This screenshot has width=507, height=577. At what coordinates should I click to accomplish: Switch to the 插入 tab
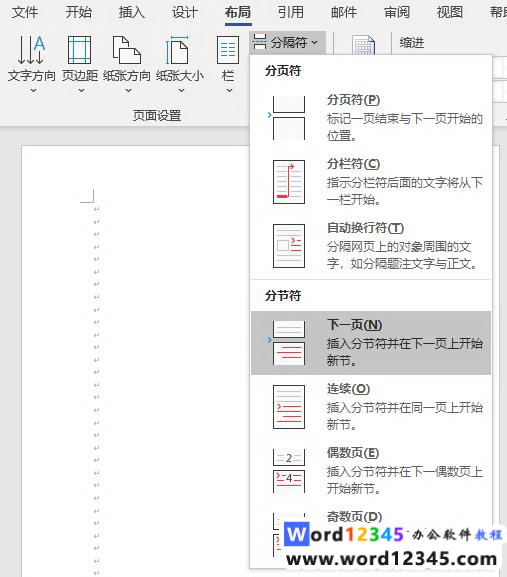coord(132,13)
